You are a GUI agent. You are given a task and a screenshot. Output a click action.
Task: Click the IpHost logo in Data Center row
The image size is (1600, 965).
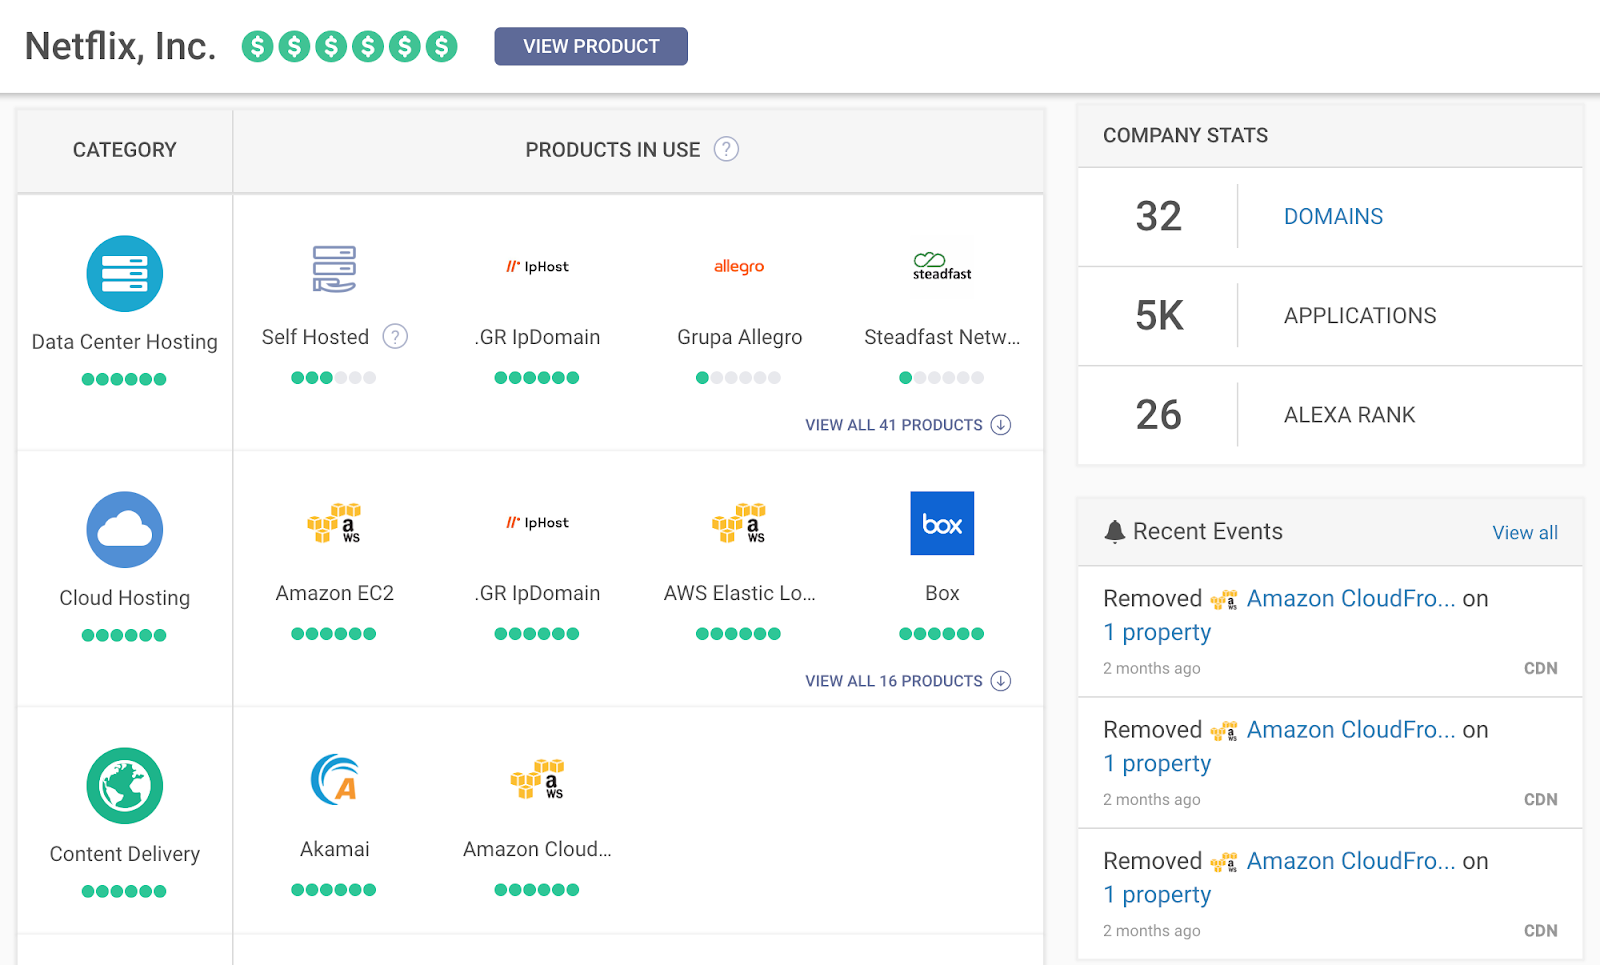click(x=537, y=267)
